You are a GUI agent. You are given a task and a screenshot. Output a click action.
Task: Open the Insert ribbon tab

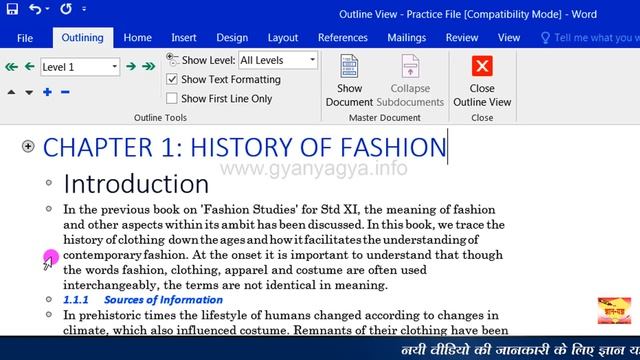pyautogui.click(x=184, y=38)
